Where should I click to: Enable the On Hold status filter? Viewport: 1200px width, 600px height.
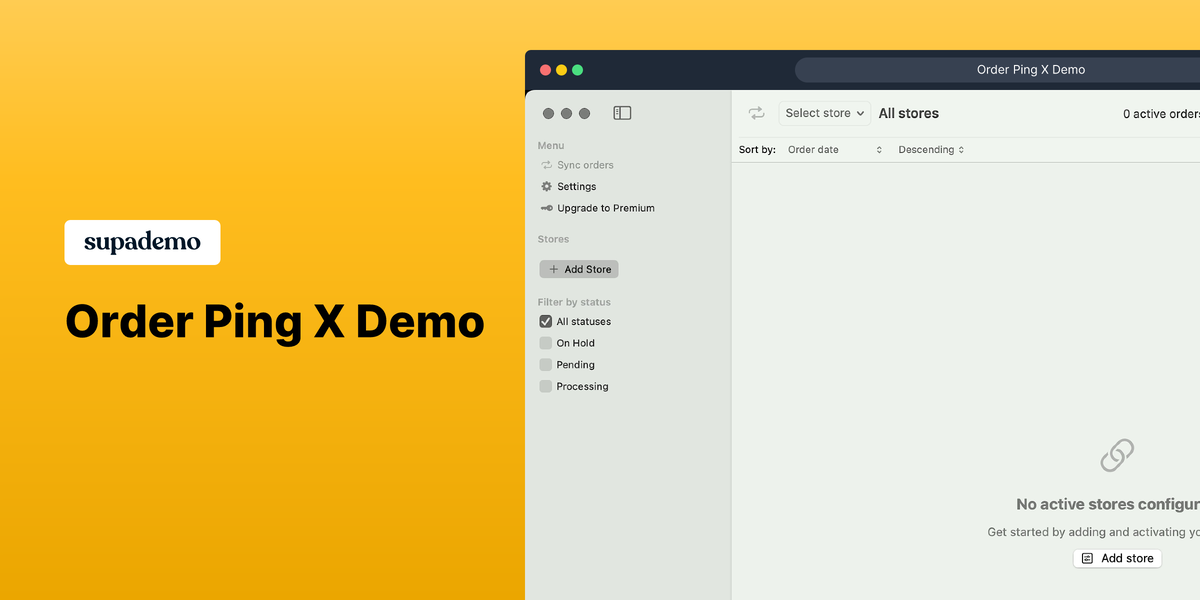coord(546,343)
